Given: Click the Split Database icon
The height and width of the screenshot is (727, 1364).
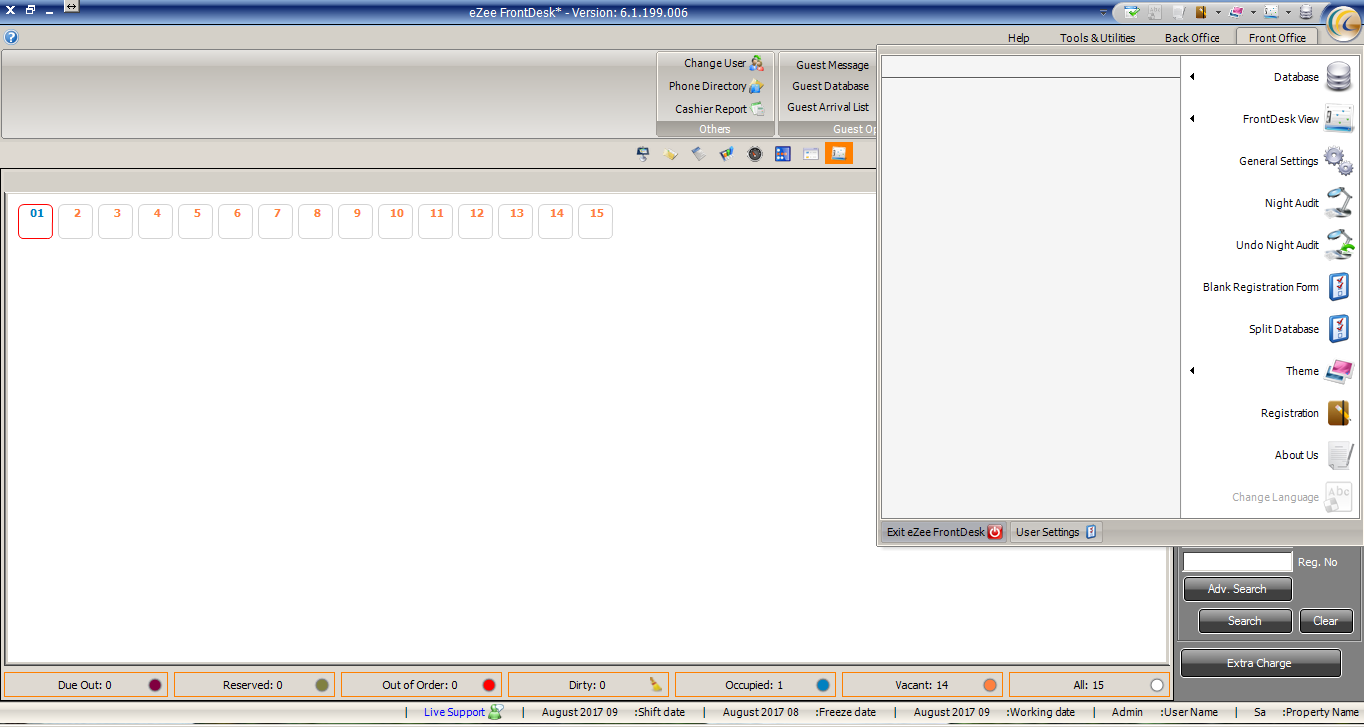Looking at the screenshot, I should (1338, 329).
